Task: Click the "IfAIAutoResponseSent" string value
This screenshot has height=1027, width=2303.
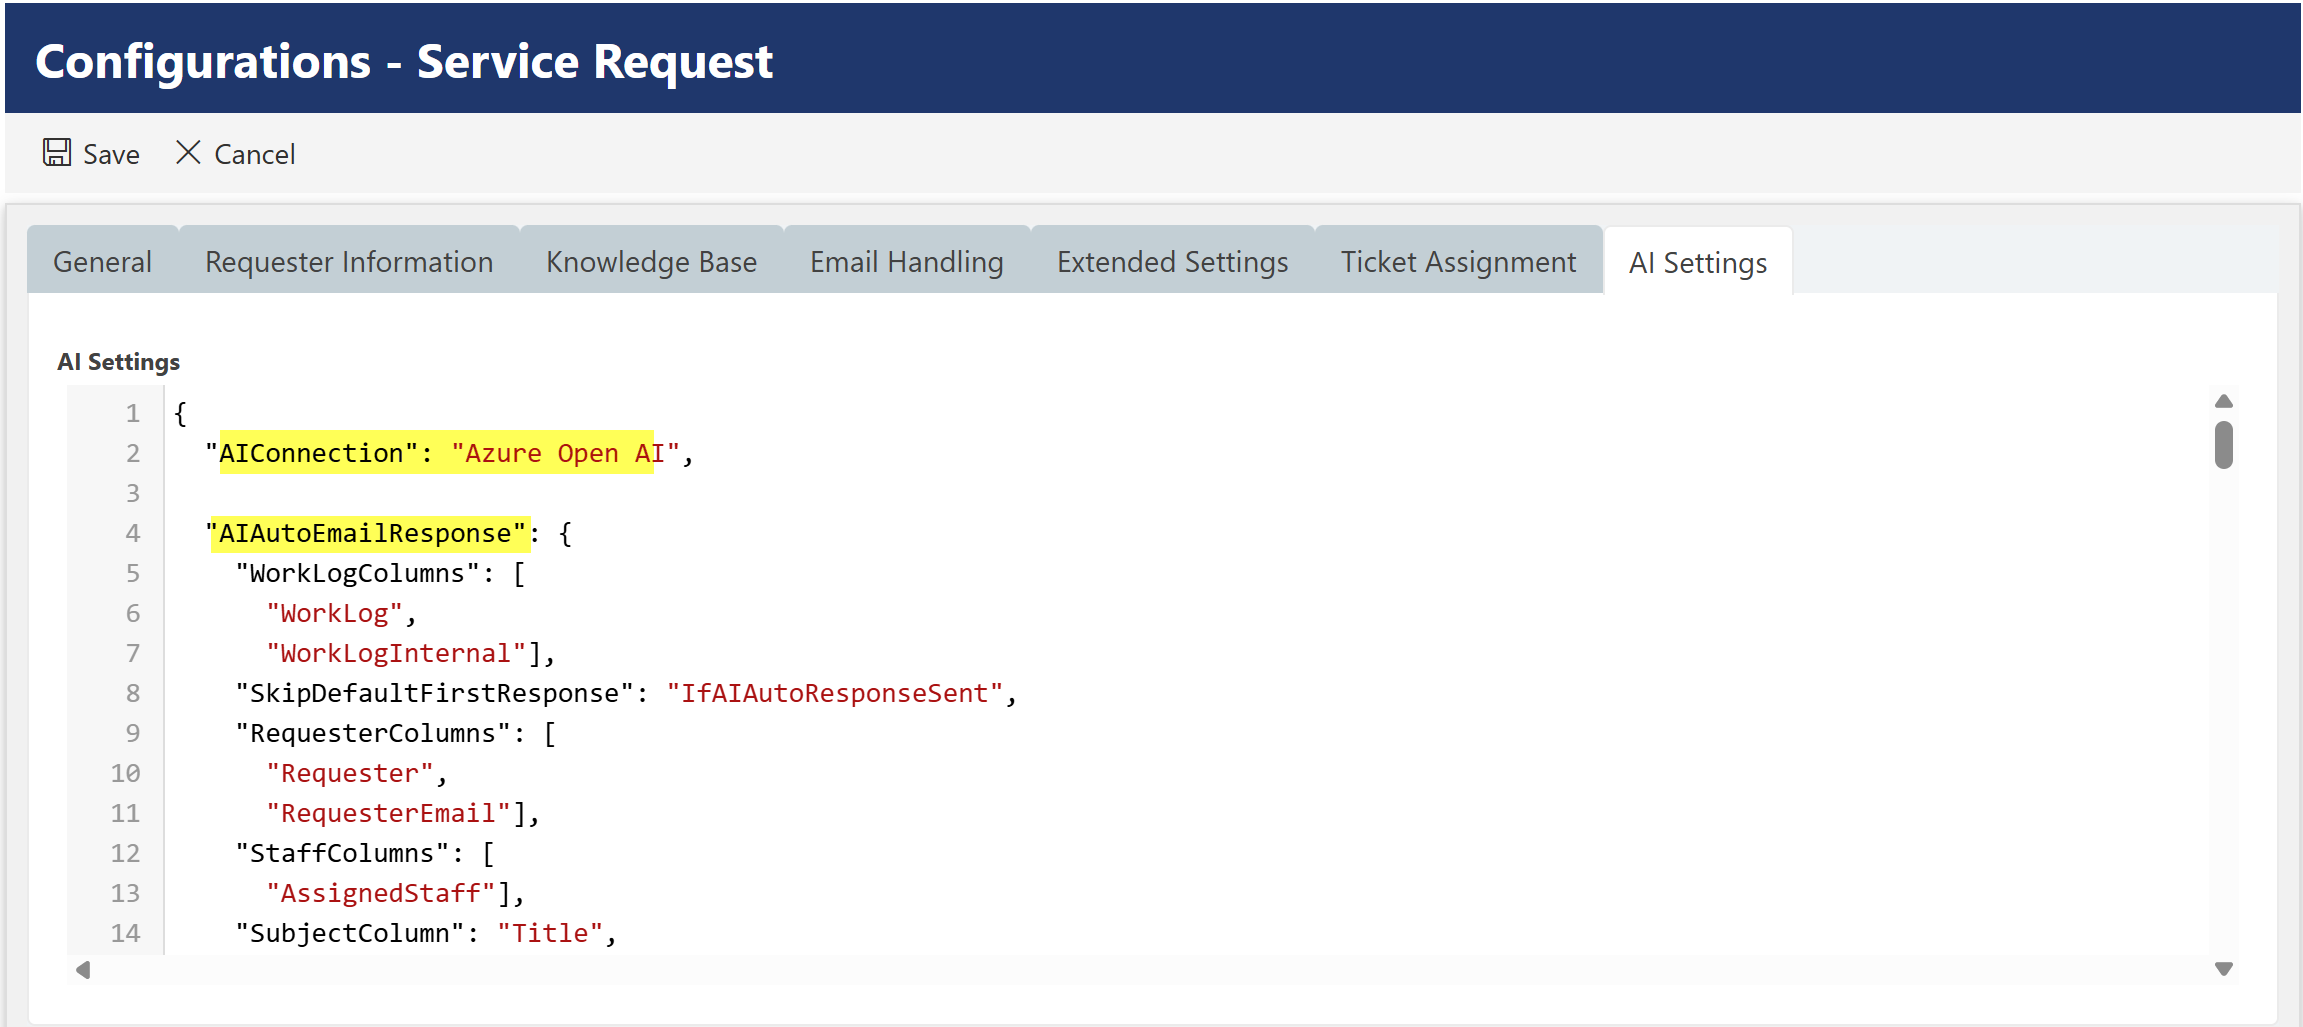Action: 834,693
